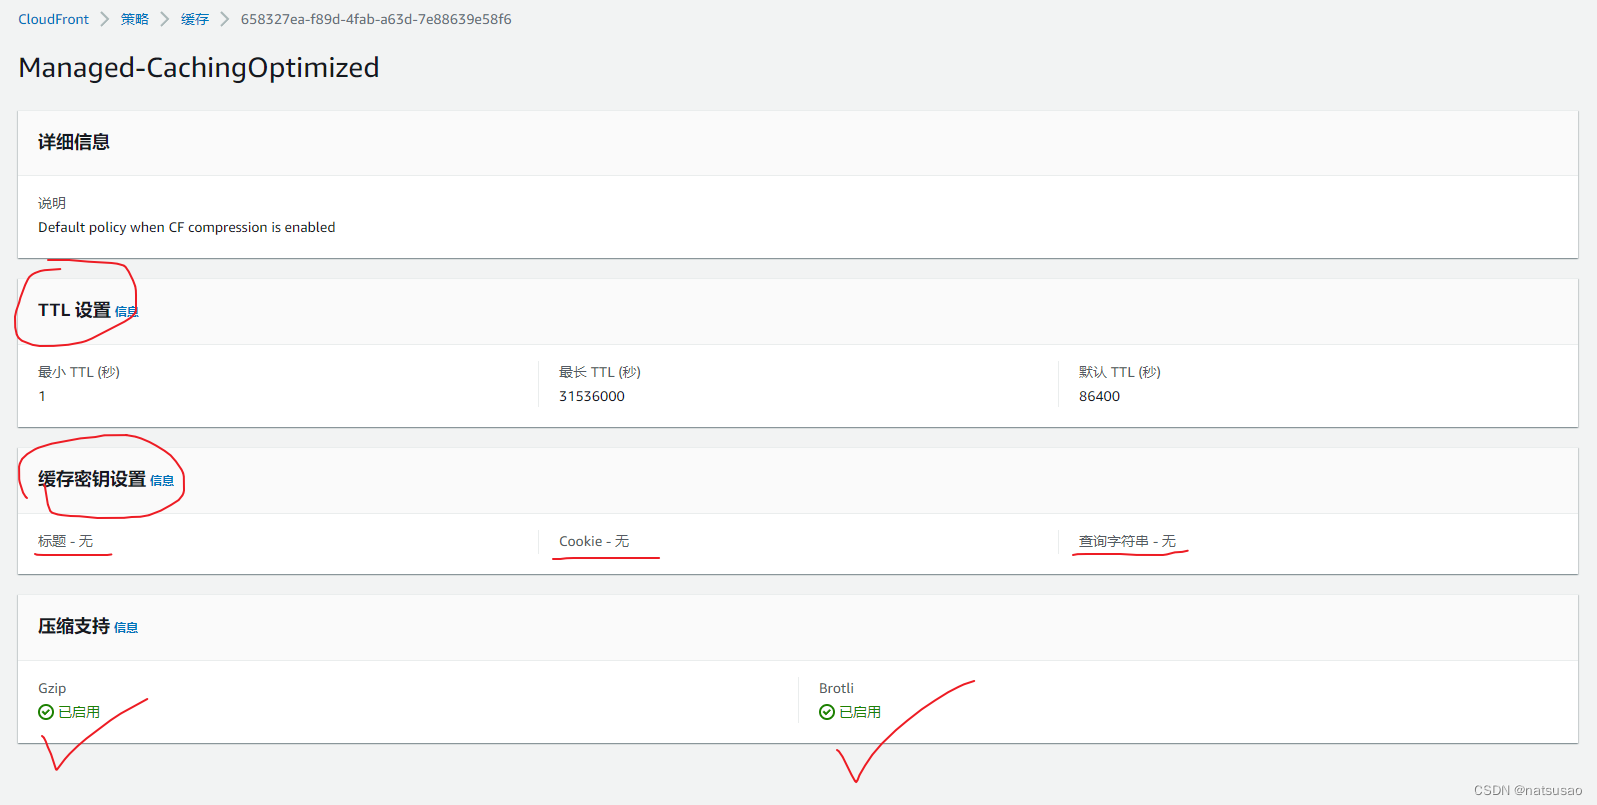Viewport: 1597px width, 805px height.
Task: Click the chevron after CloudFront breadcrumb
Action: (x=105, y=19)
